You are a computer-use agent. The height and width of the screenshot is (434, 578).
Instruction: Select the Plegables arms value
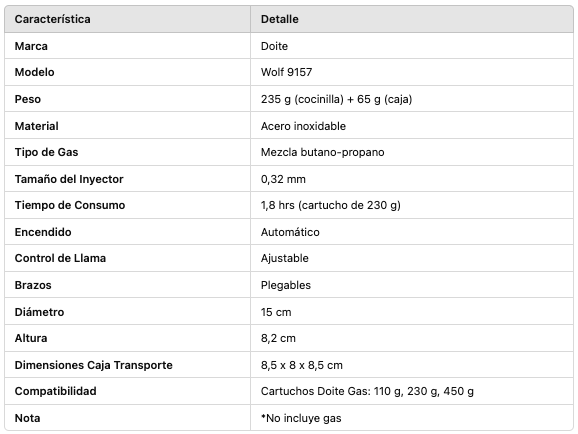coord(286,285)
